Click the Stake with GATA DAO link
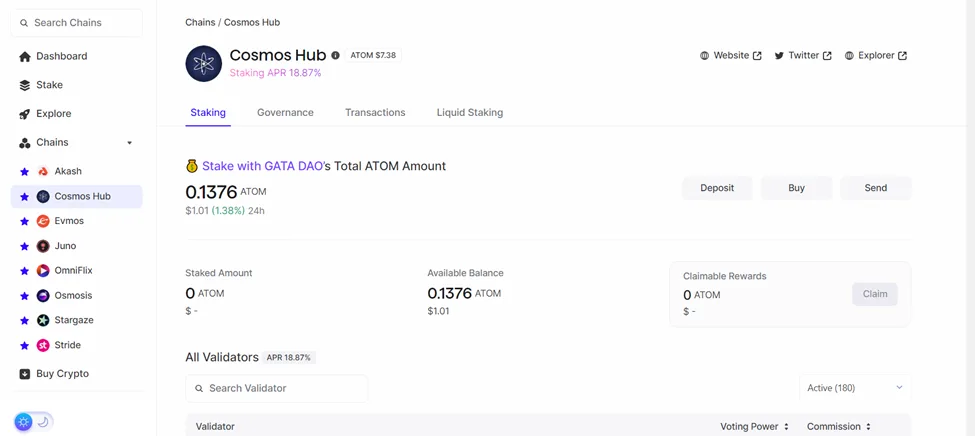The width and height of the screenshot is (975, 436). pos(262,166)
